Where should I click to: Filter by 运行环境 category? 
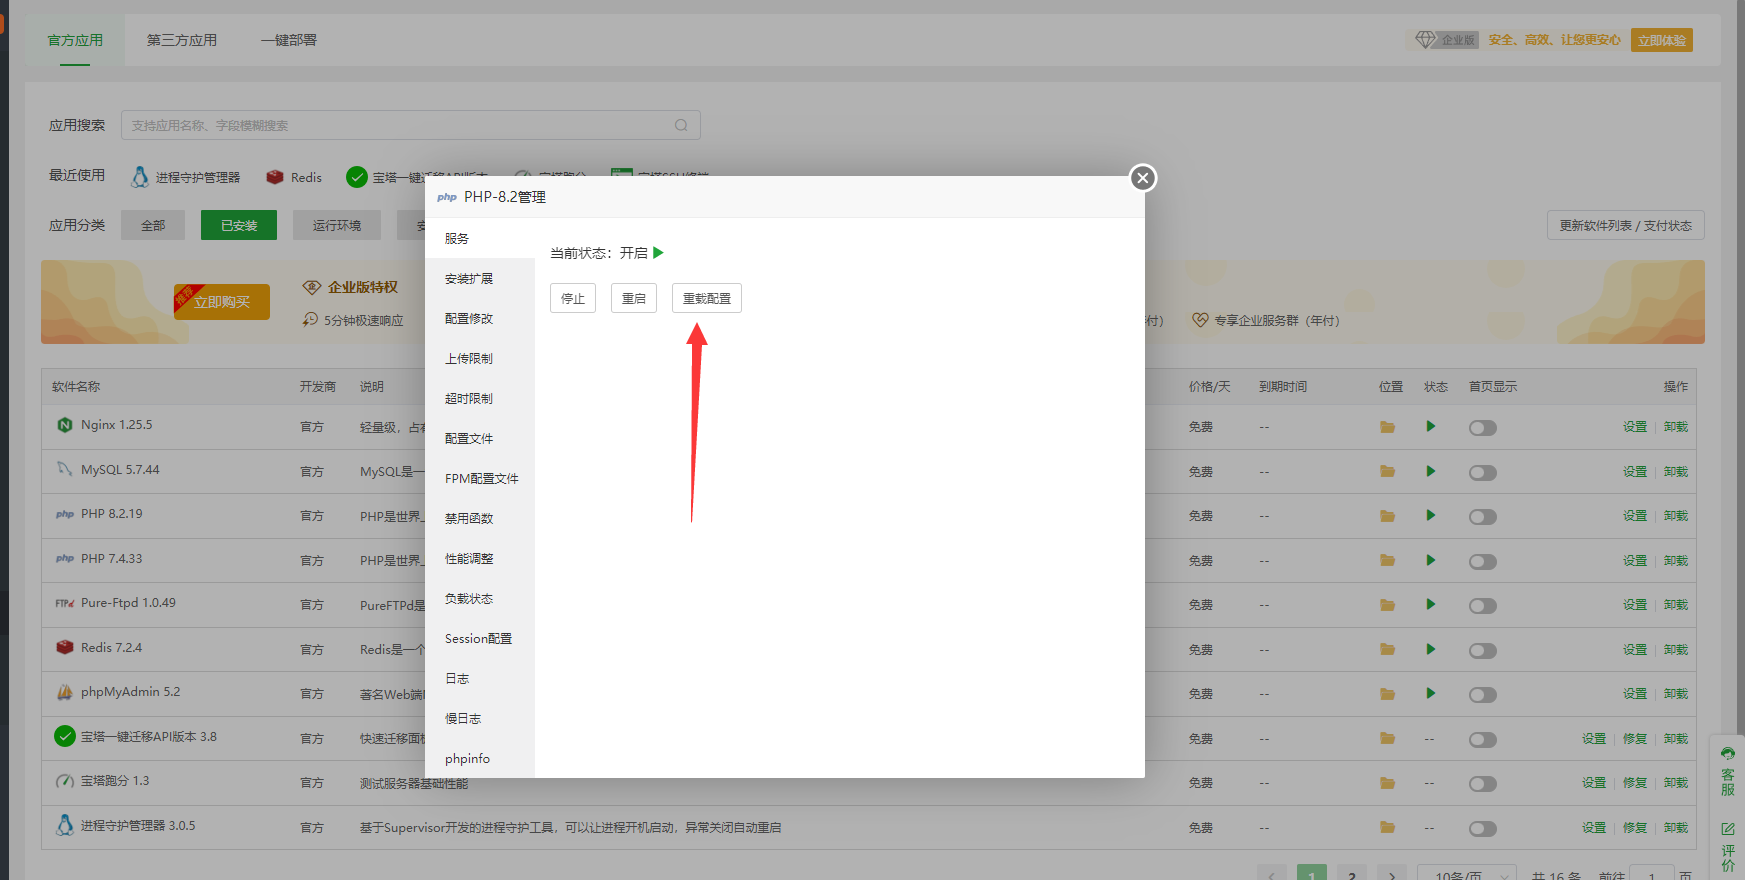(337, 225)
